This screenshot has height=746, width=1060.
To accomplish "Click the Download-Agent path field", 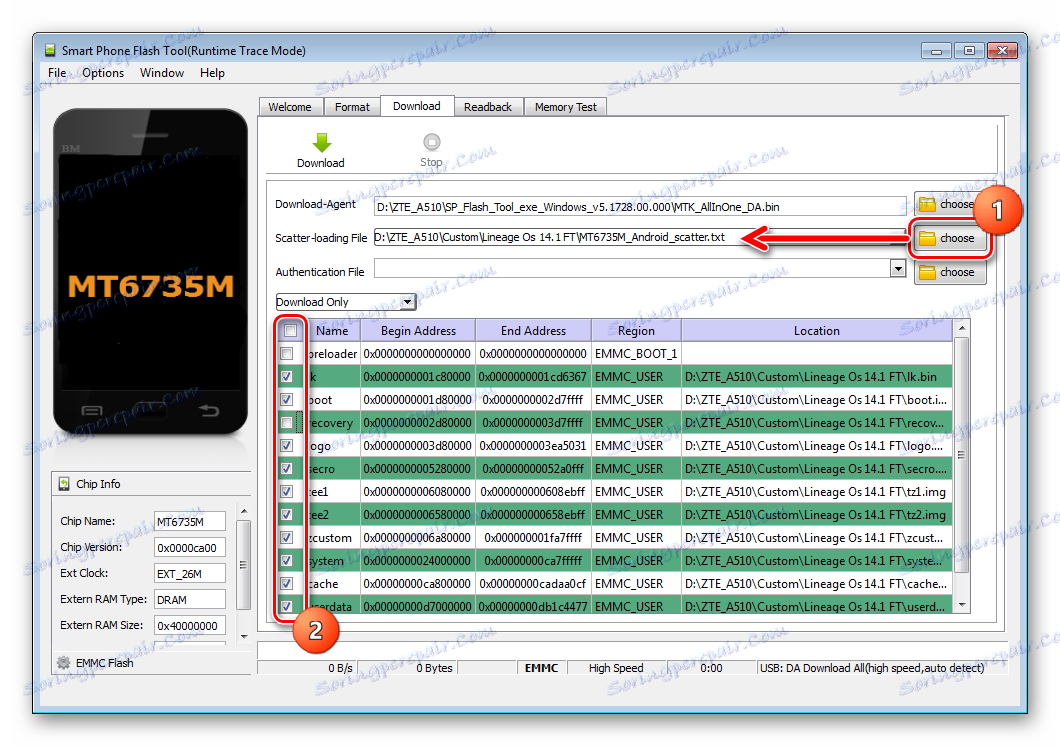I will coord(640,207).
